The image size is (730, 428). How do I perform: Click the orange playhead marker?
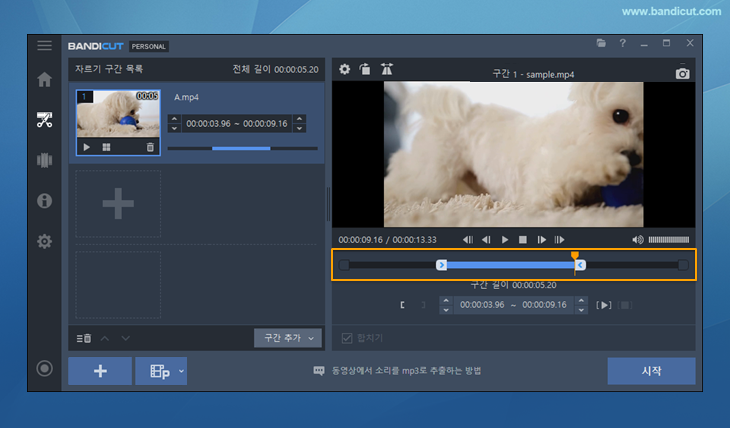coord(575,255)
